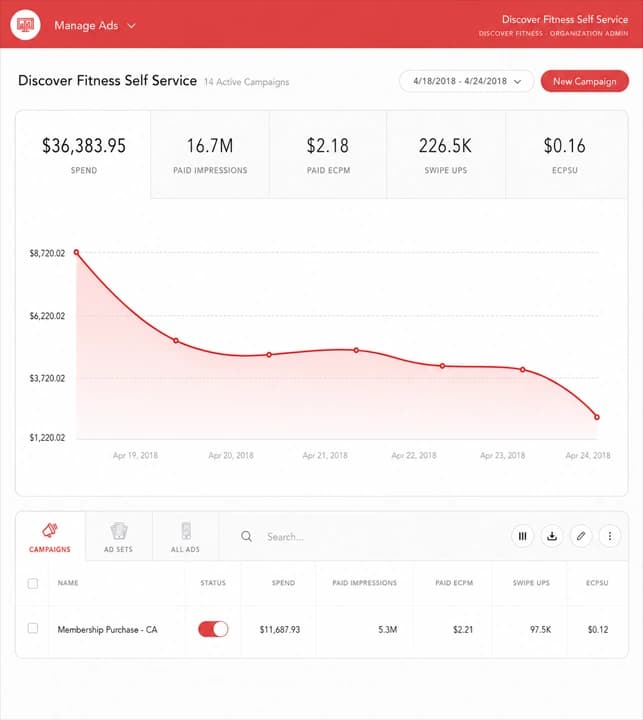Click the $0.12 eCPSU cell
The image size is (643, 720).
[x=598, y=630]
